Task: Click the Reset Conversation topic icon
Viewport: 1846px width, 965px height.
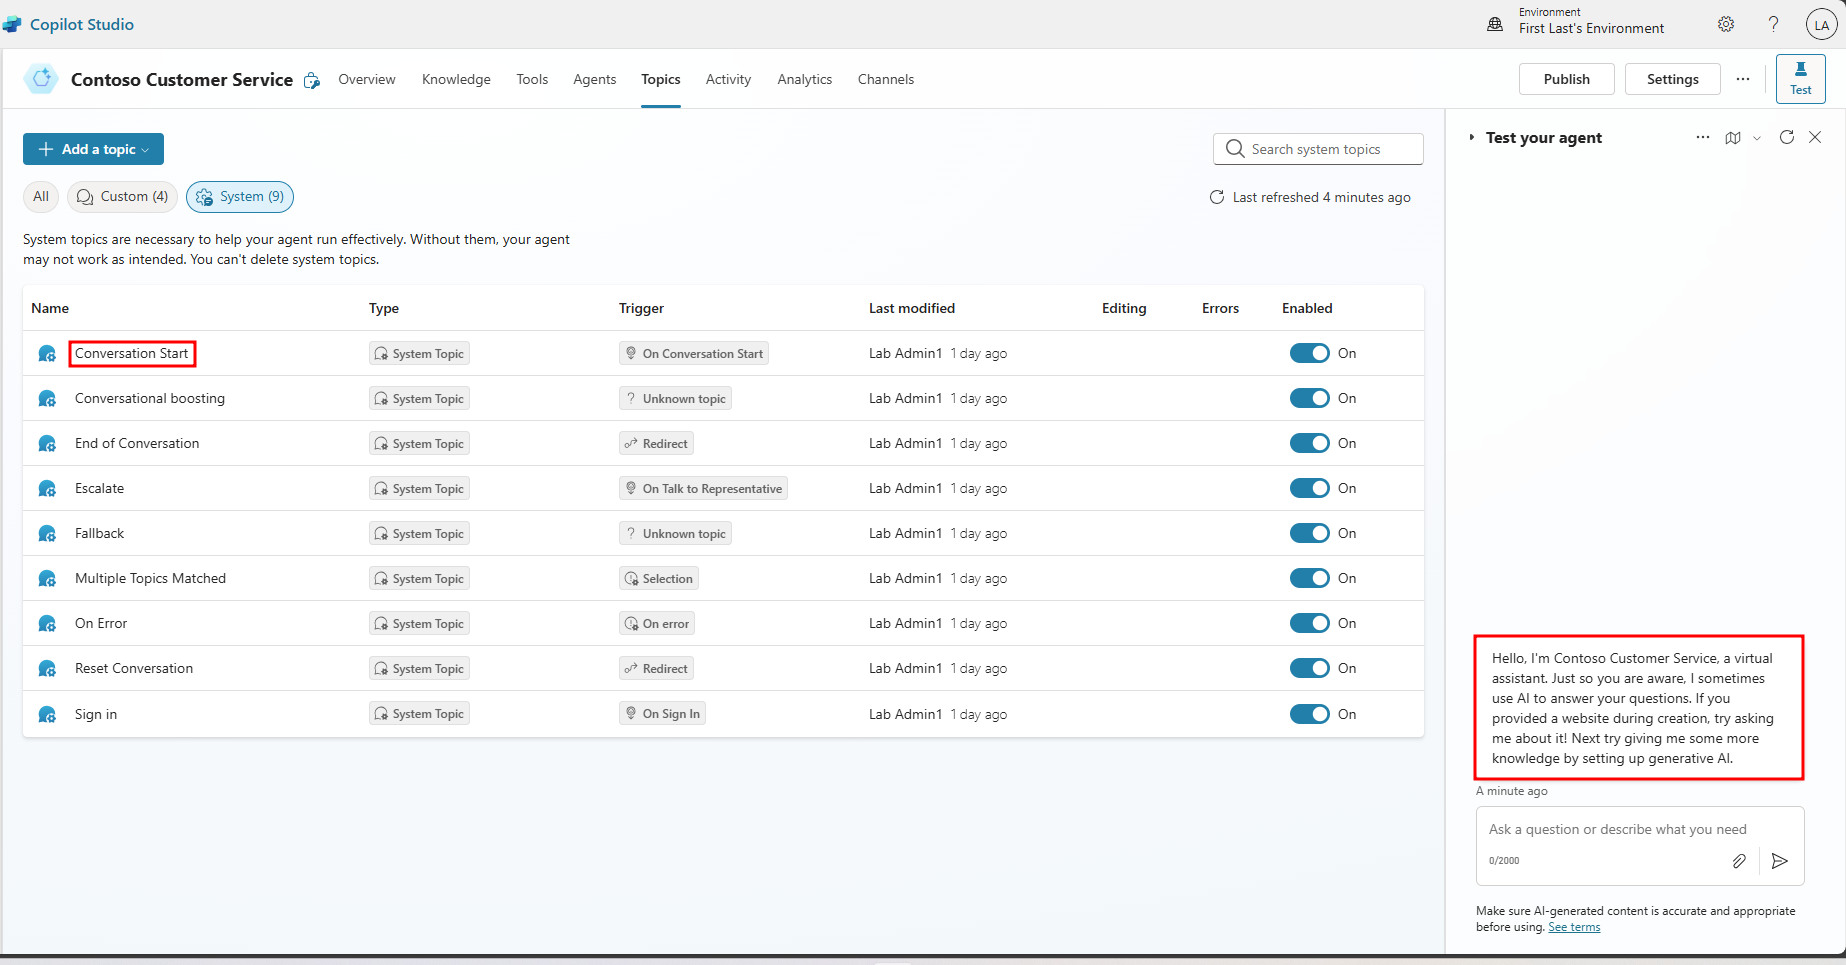Action: pos(47,668)
